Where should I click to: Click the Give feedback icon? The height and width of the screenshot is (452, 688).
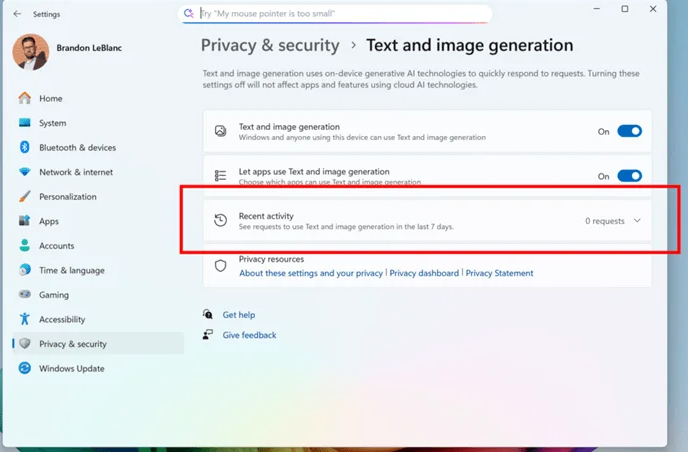click(x=208, y=335)
